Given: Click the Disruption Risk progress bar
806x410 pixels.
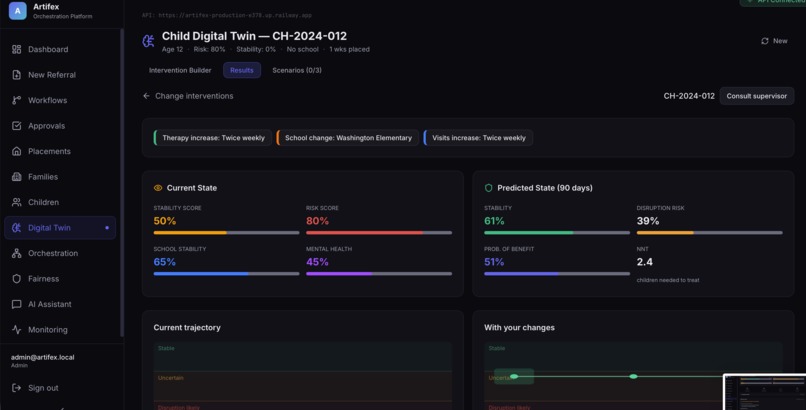Looking at the screenshot, I should click(x=709, y=233).
